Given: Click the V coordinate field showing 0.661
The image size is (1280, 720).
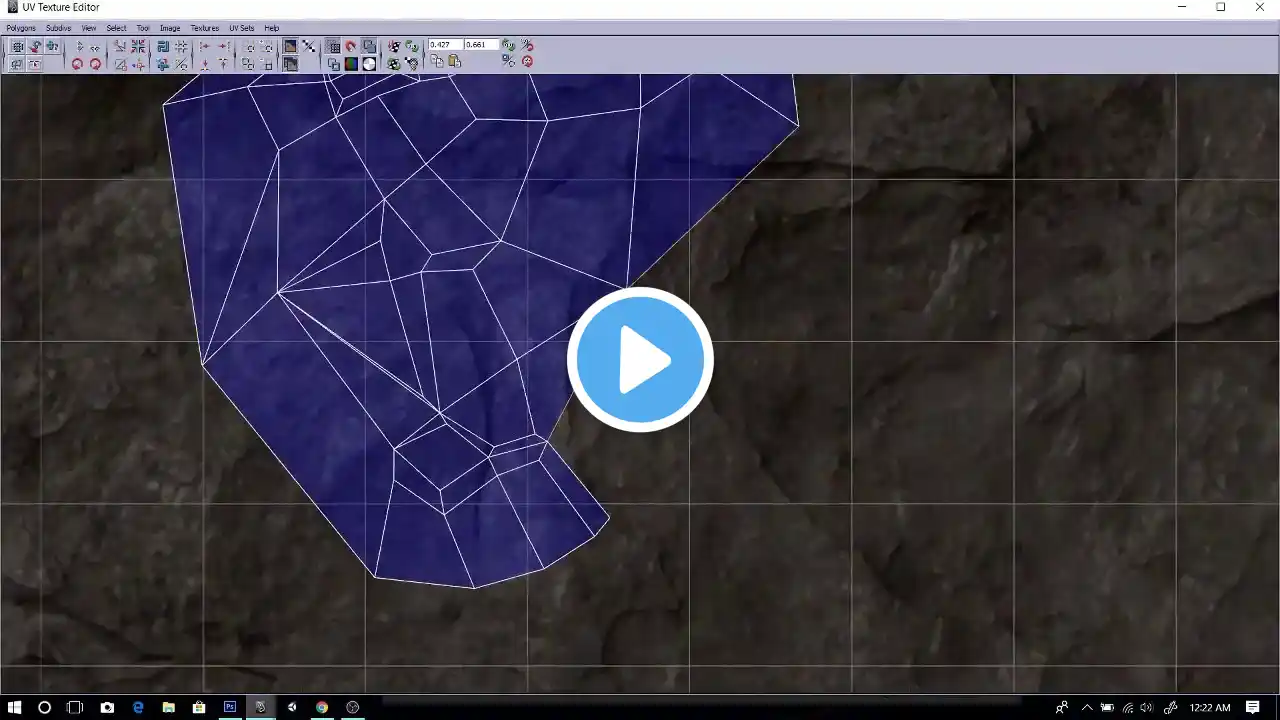Looking at the screenshot, I should pos(481,45).
